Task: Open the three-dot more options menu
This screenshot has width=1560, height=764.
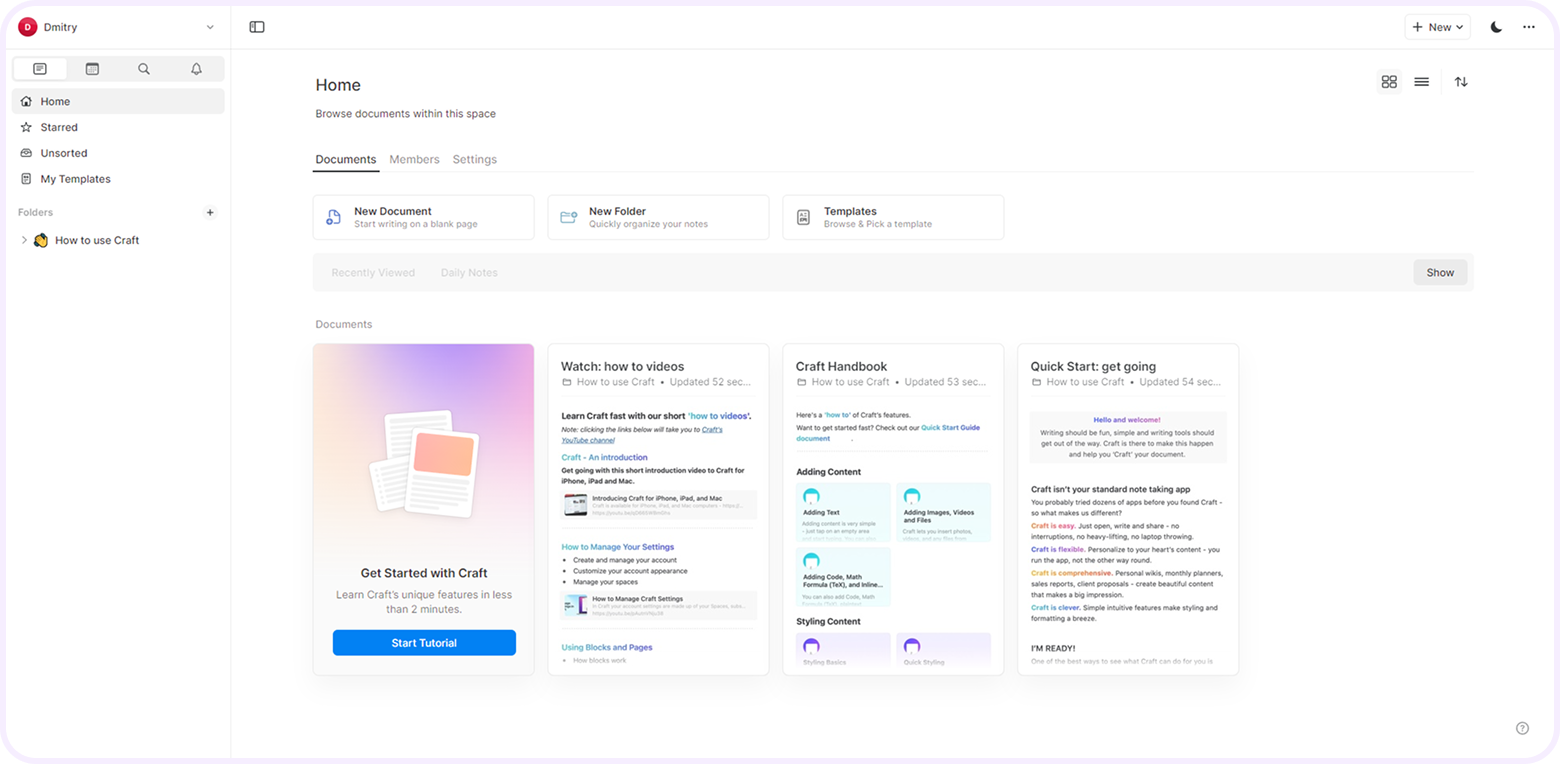Action: (x=1529, y=27)
